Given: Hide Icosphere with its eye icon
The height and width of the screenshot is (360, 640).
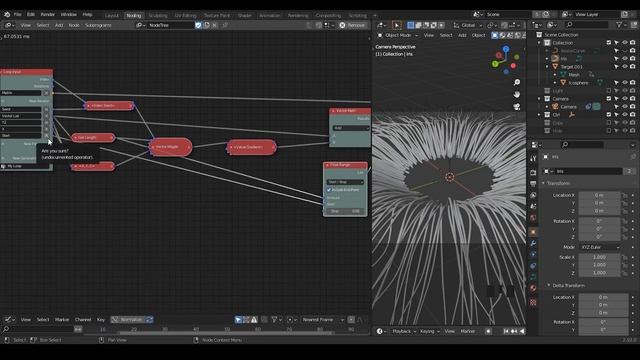Looking at the screenshot, I should click(x=624, y=82).
